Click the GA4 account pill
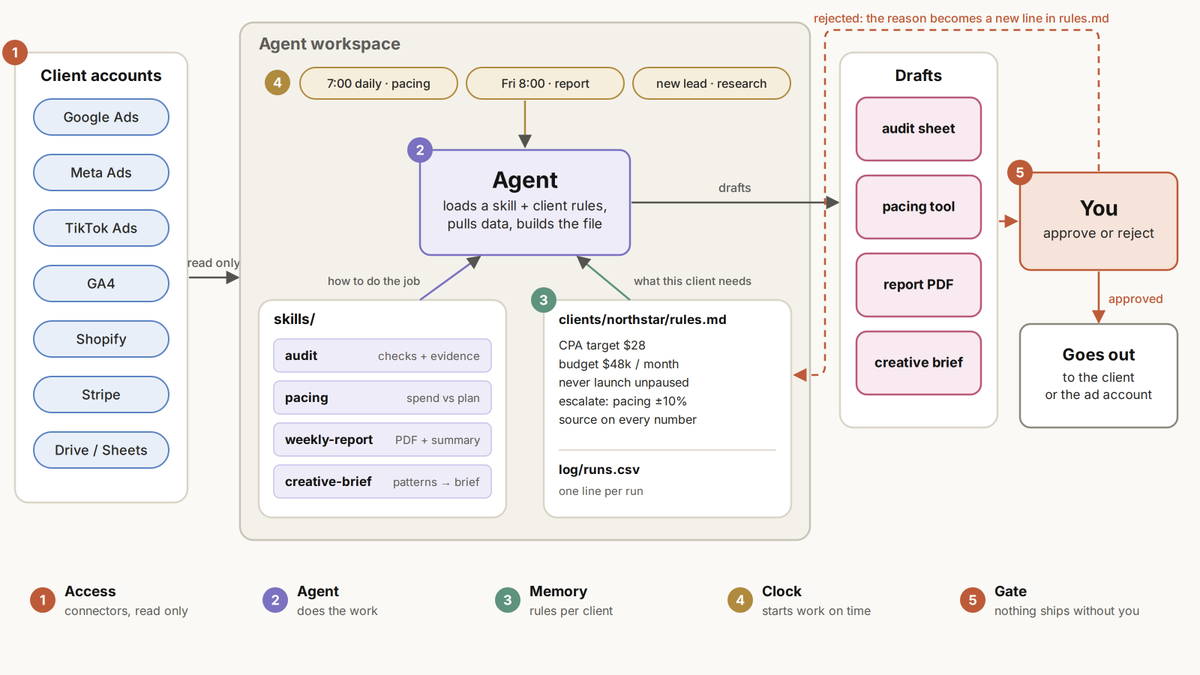The height and width of the screenshot is (675, 1200). [x=101, y=283]
